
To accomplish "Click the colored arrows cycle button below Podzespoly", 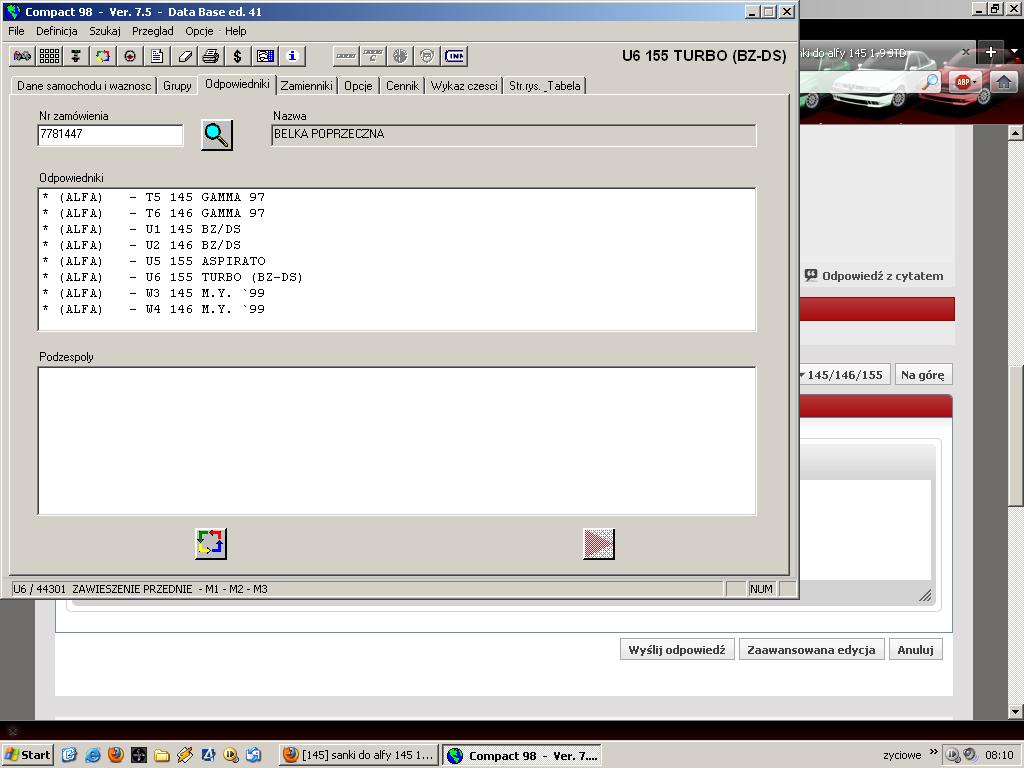I will click(211, 543).
